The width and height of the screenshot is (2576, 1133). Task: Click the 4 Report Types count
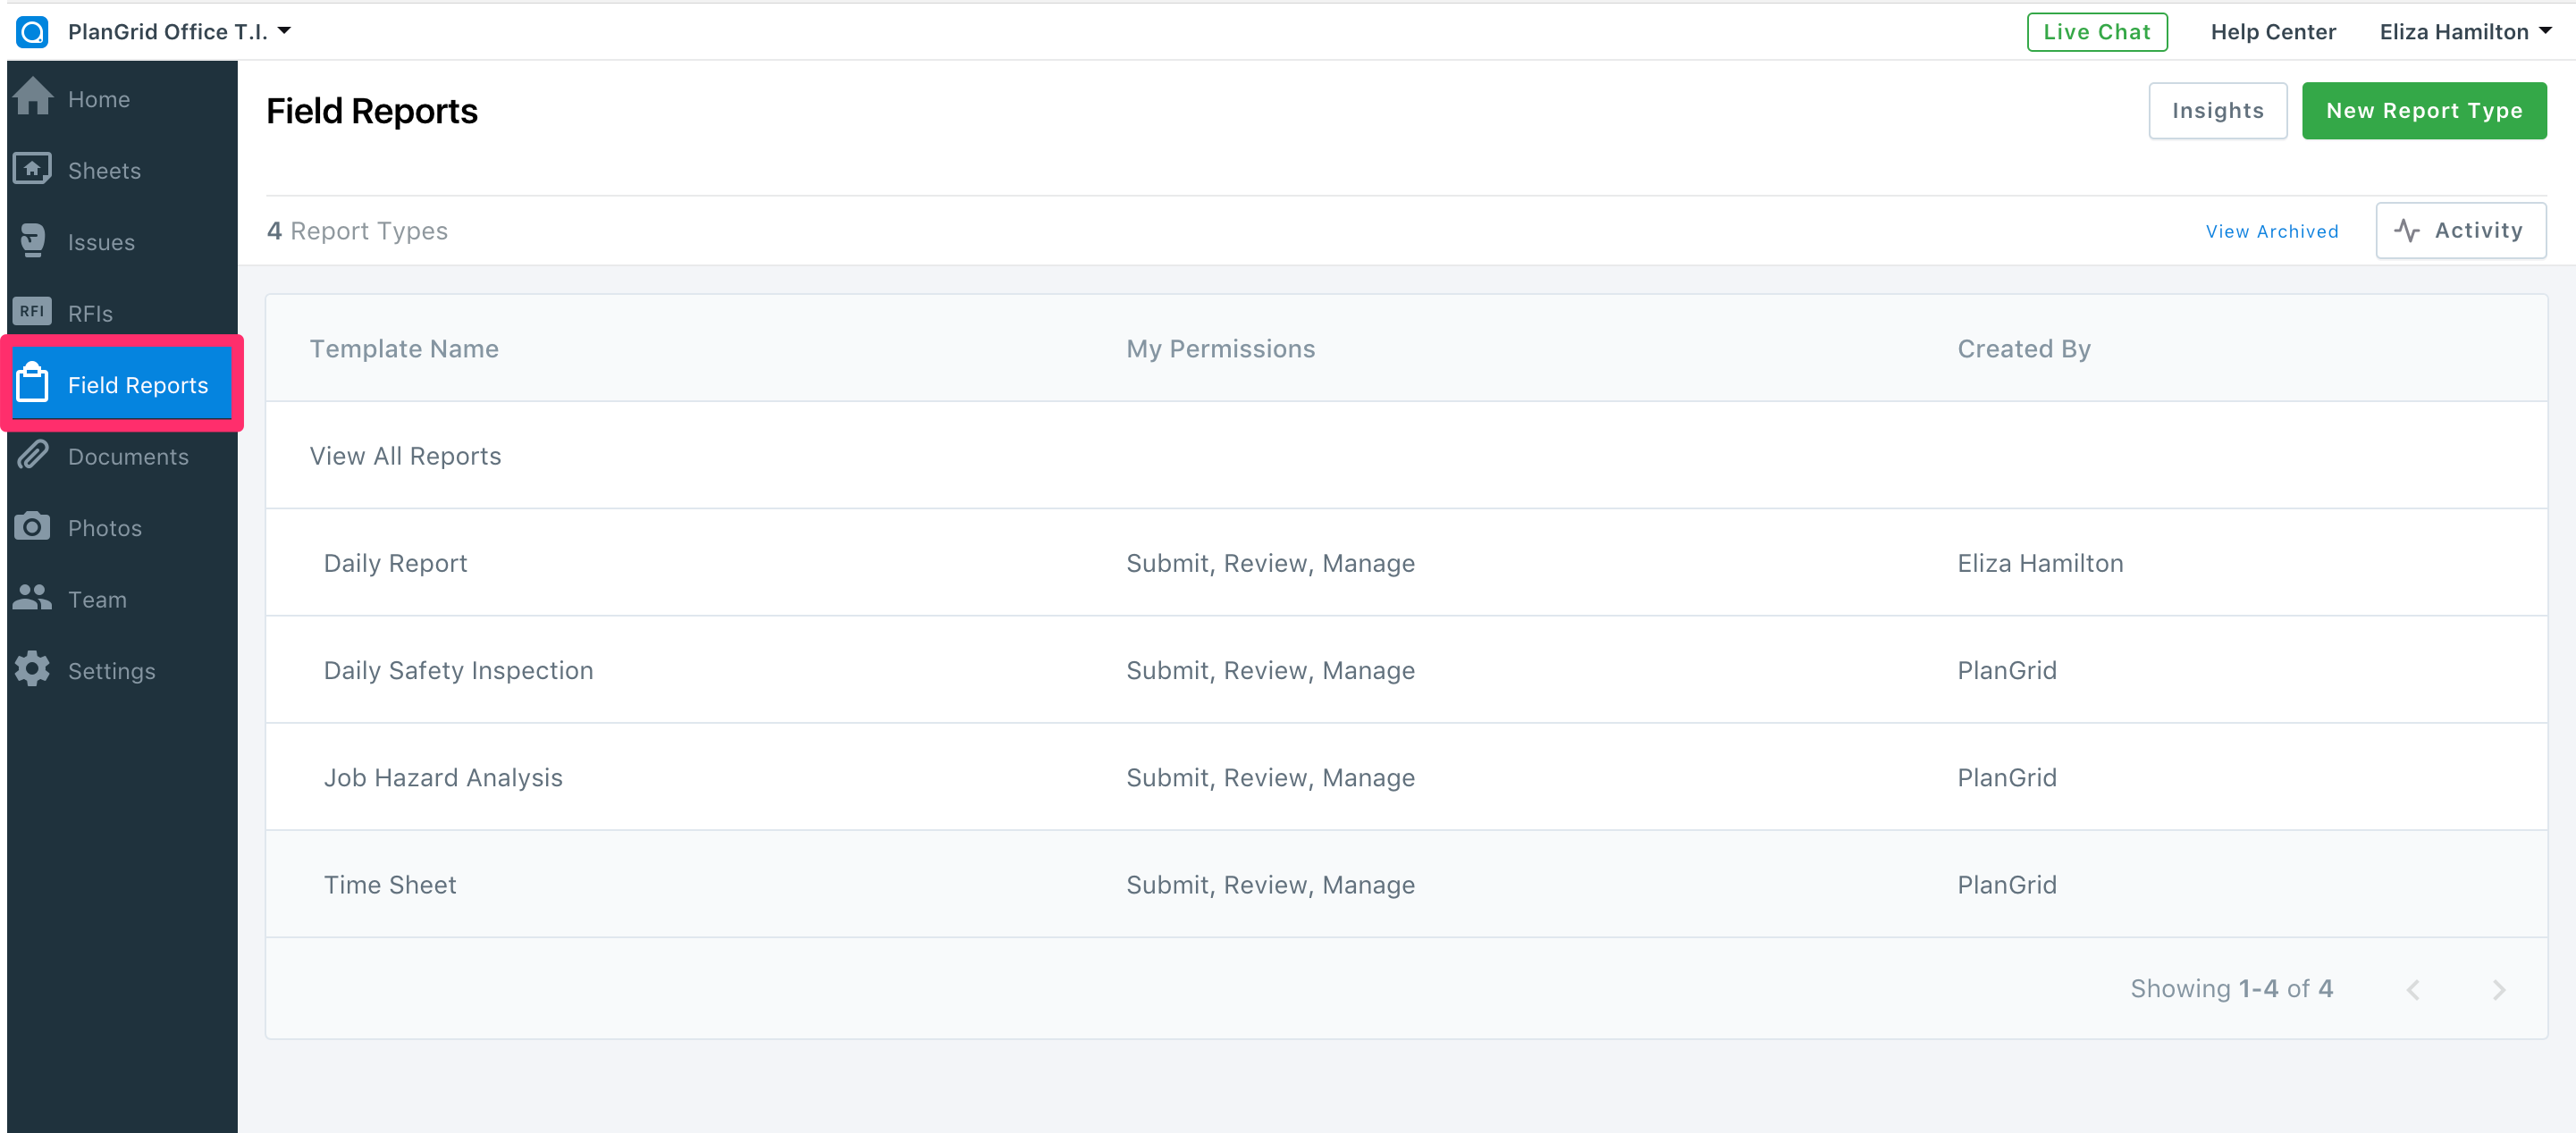pyautogui.click(x=357, y=231)
